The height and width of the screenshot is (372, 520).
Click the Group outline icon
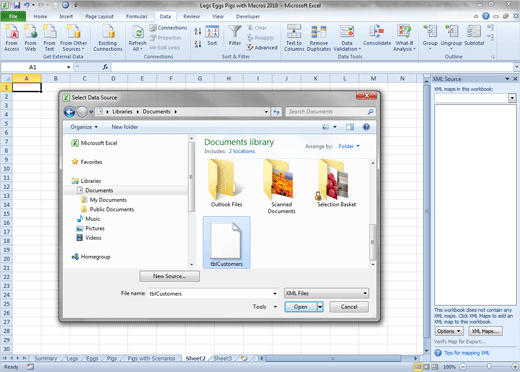pyautogui.click(x=430, y=36)
